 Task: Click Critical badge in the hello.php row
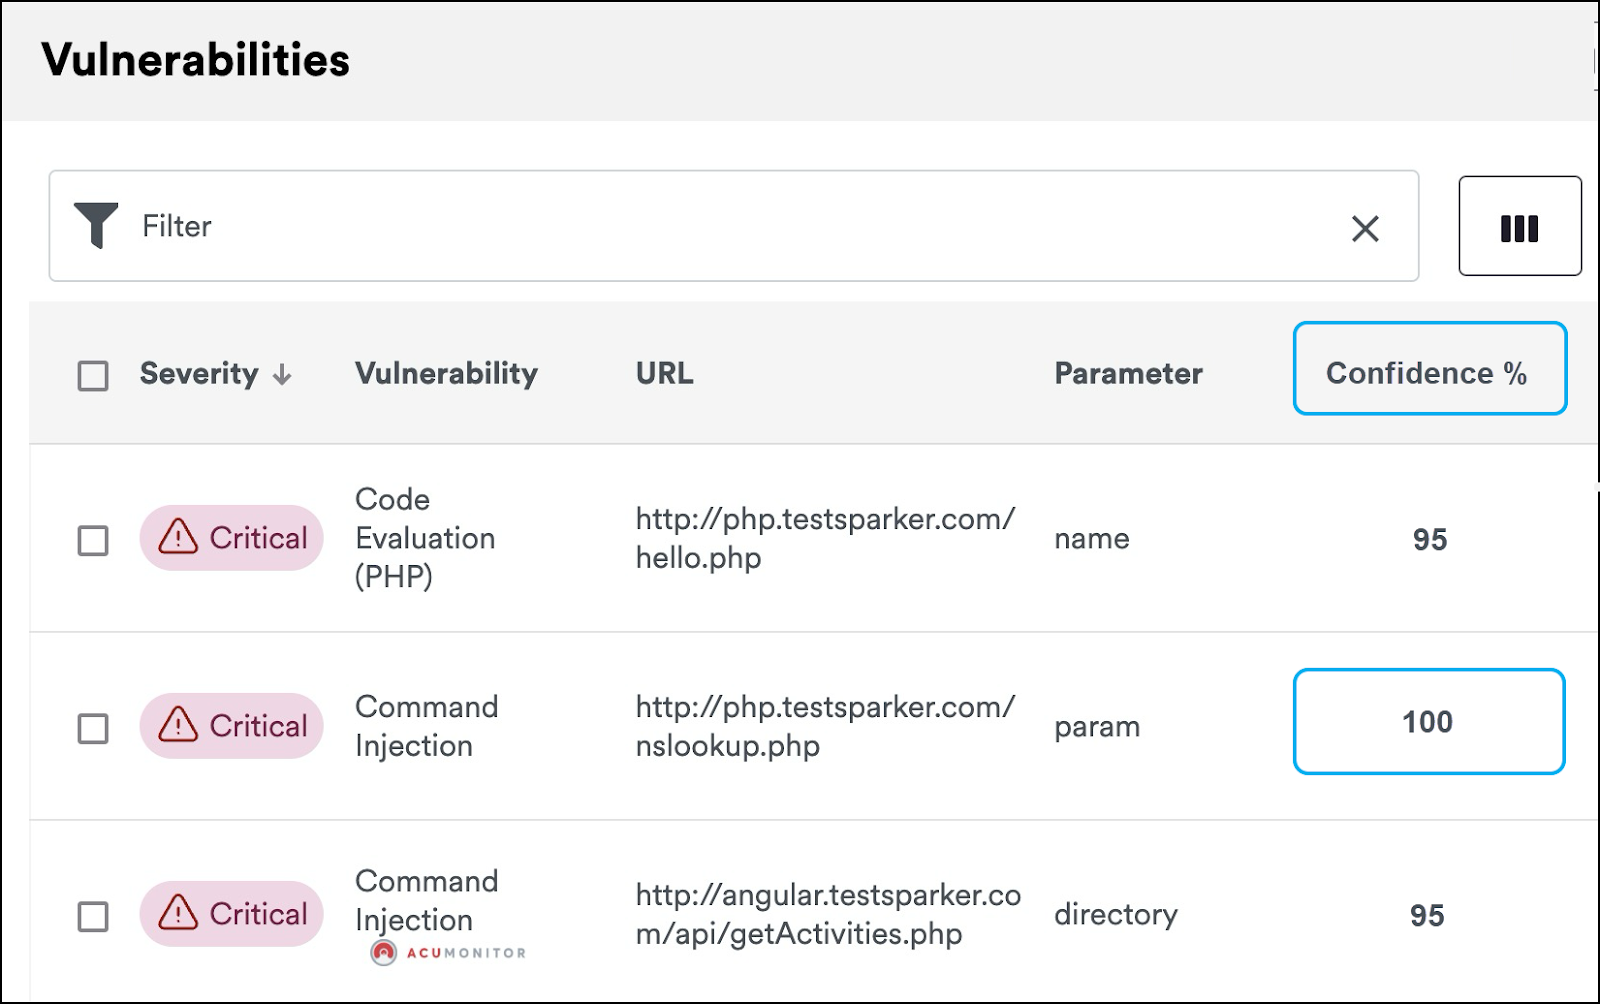pyautogui.click(x=231, y=538)
